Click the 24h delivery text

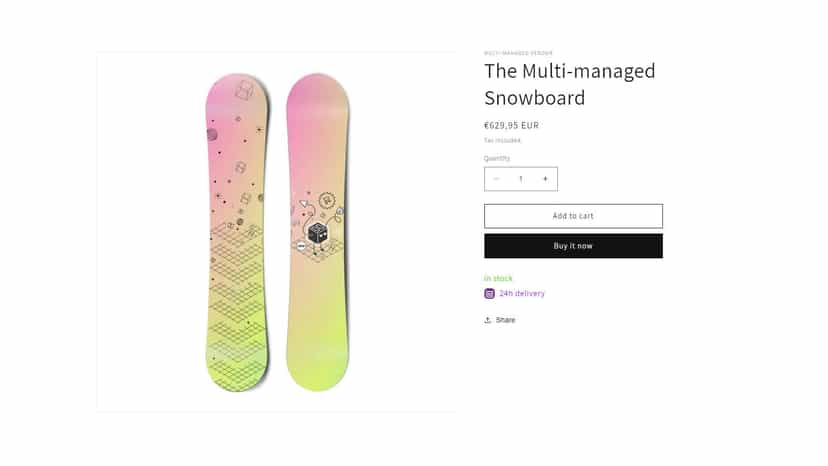coord(522,293)
